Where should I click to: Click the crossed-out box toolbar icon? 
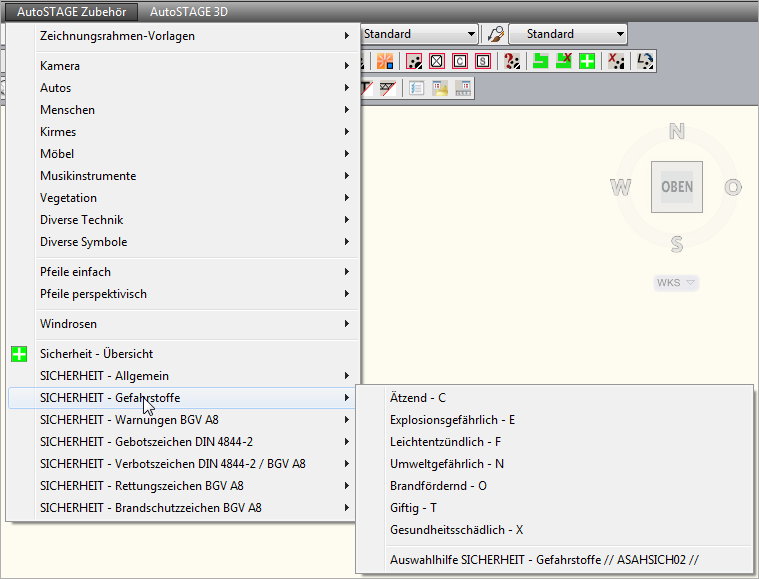pyautogui.click(x=437, y=61)
